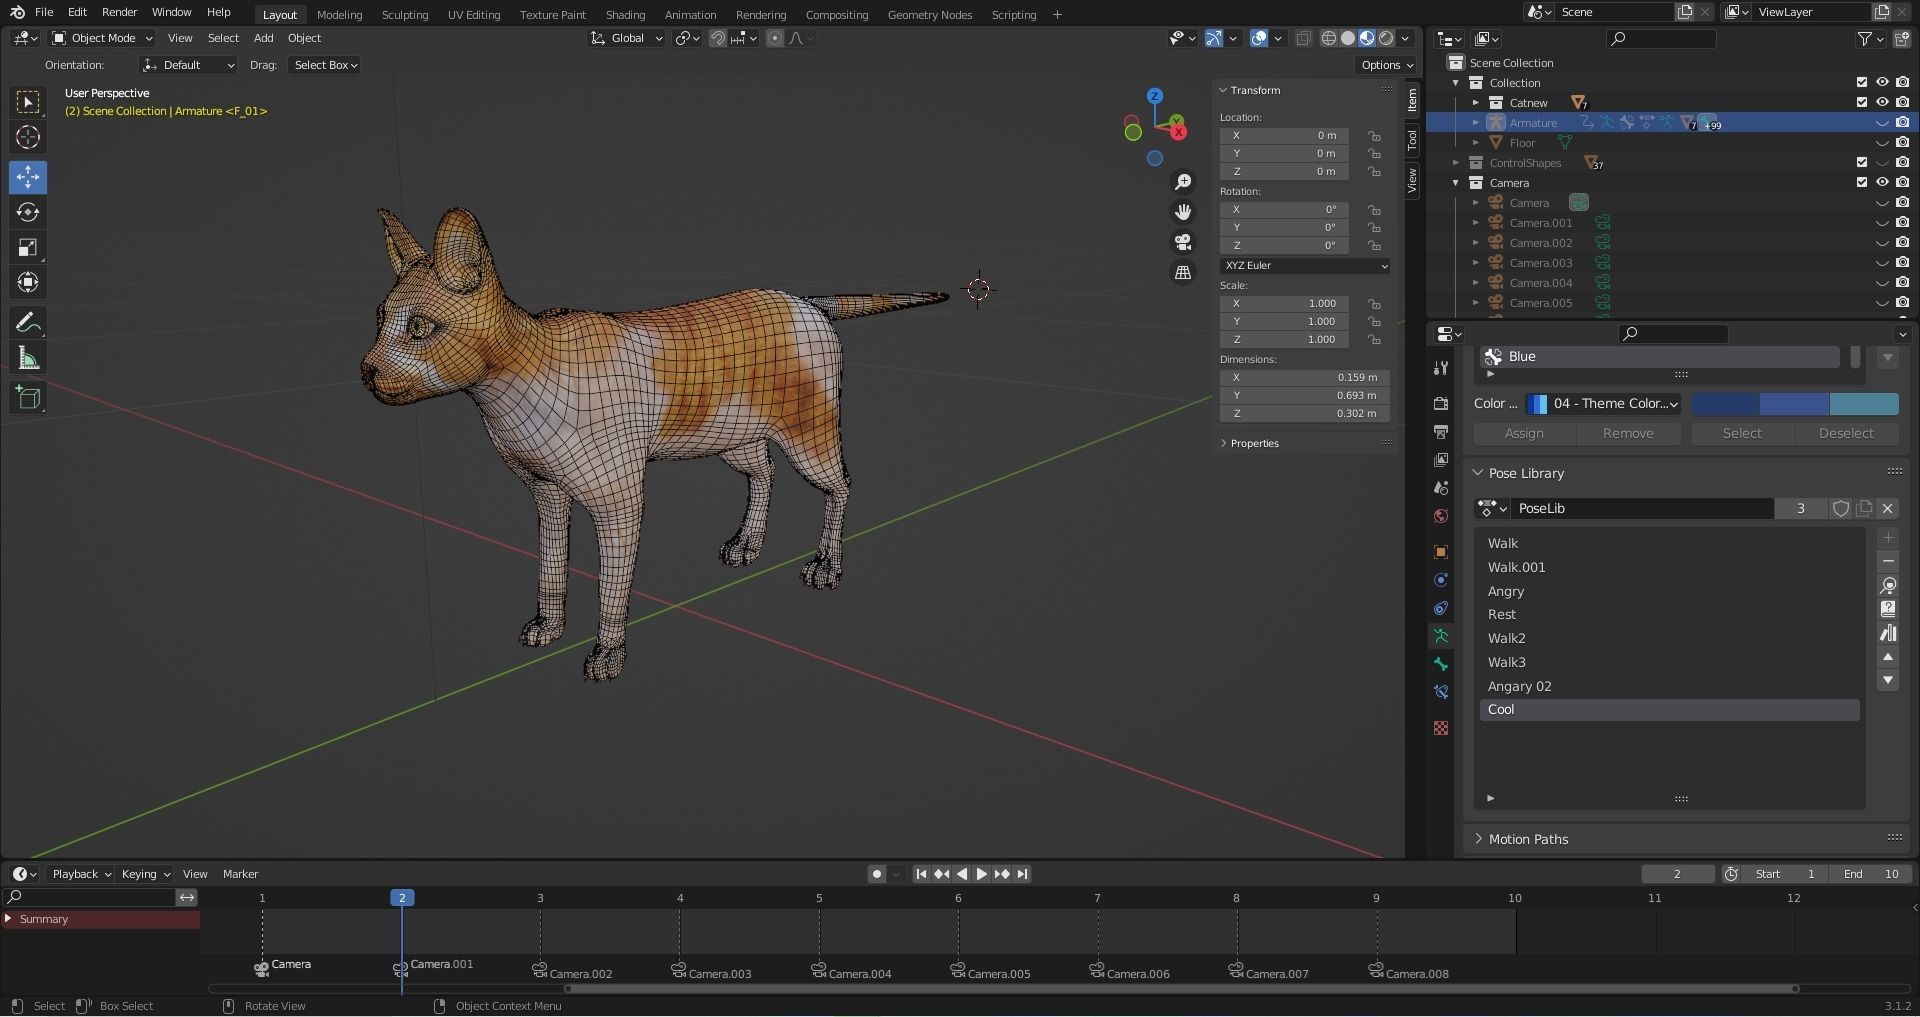The width and height of the screenshot is (1920, 1017).
Task: Open 04 - Theme Color Set dropdown
Action: pos(1603,404)
